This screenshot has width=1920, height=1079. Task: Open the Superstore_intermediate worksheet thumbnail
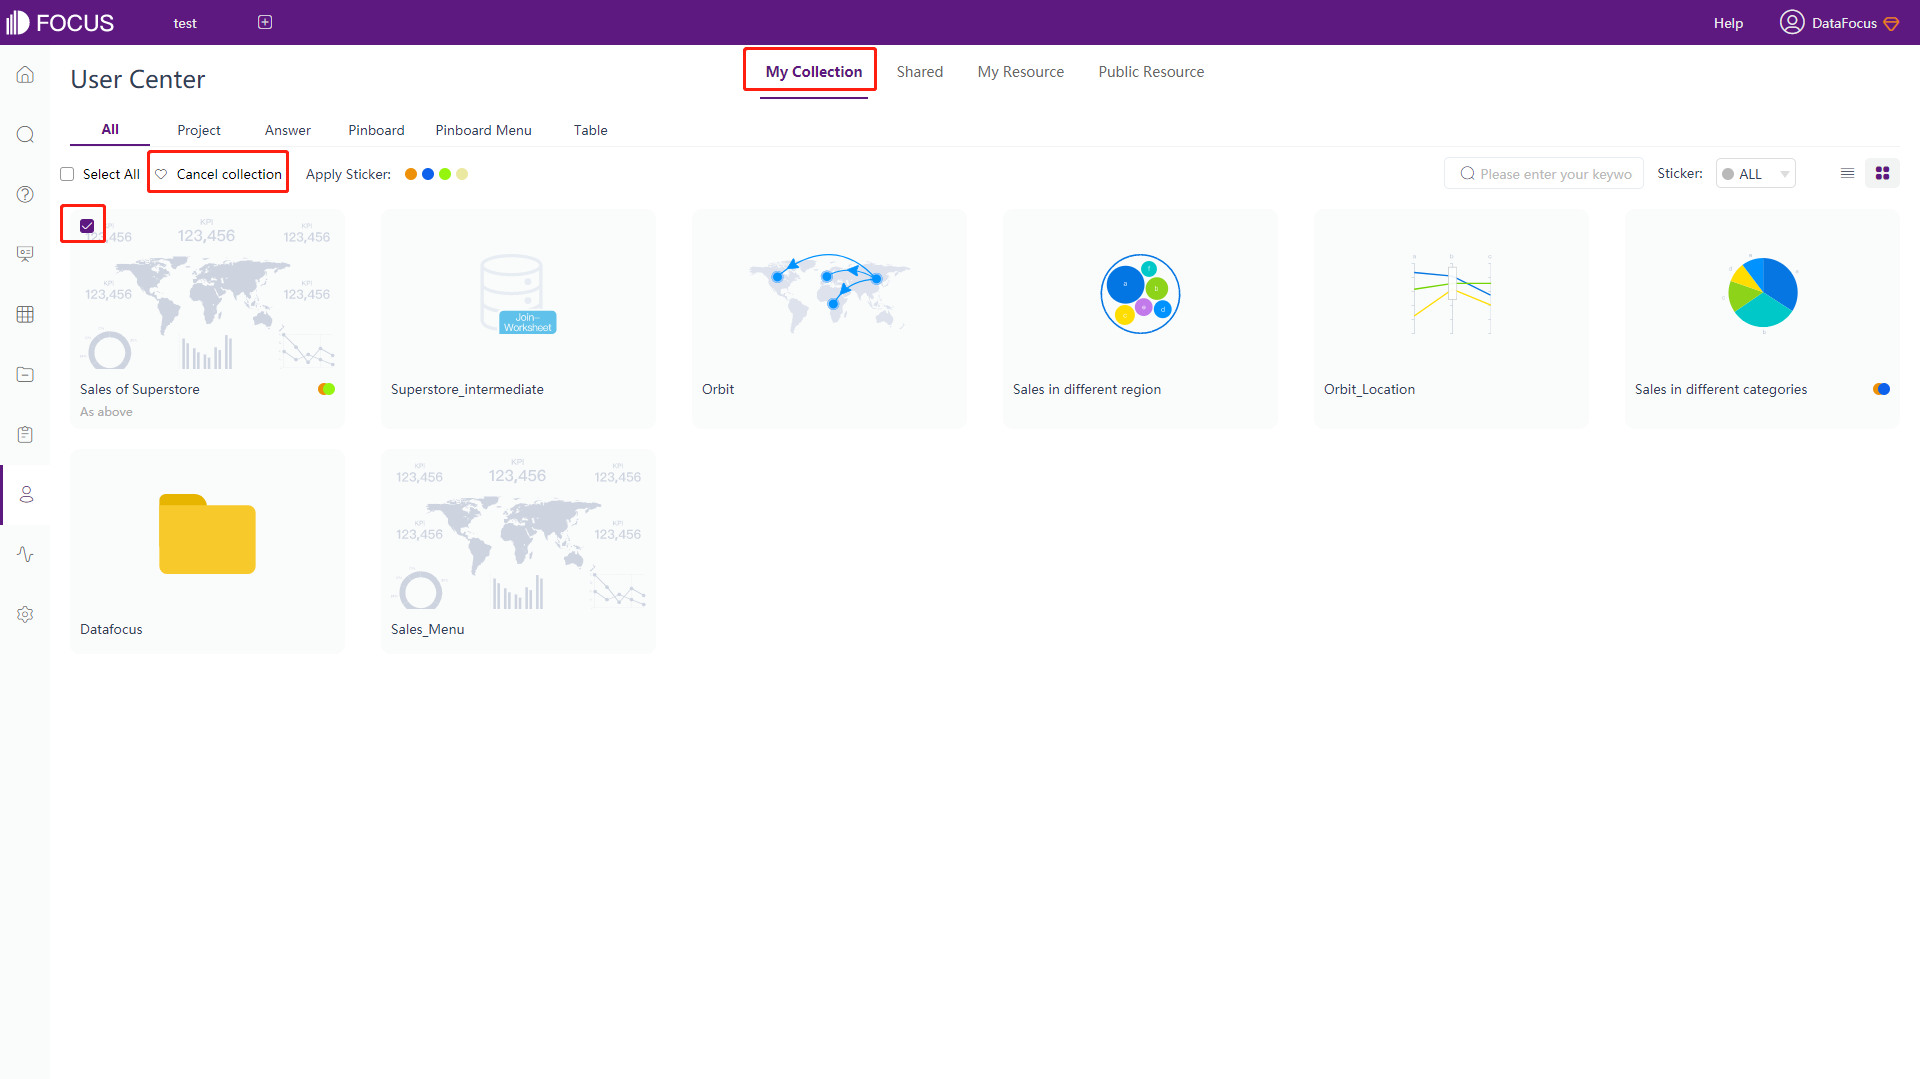click(x=518, y=293)
